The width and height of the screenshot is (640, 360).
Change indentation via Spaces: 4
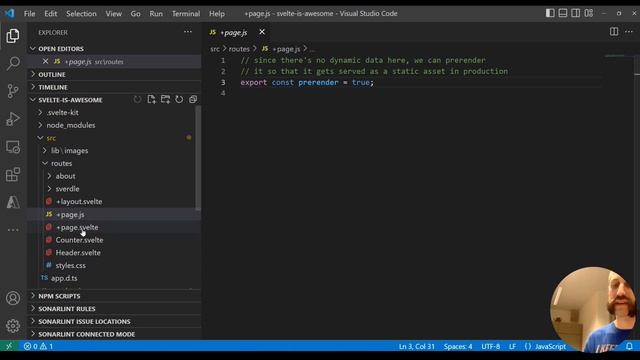[458, 347]
